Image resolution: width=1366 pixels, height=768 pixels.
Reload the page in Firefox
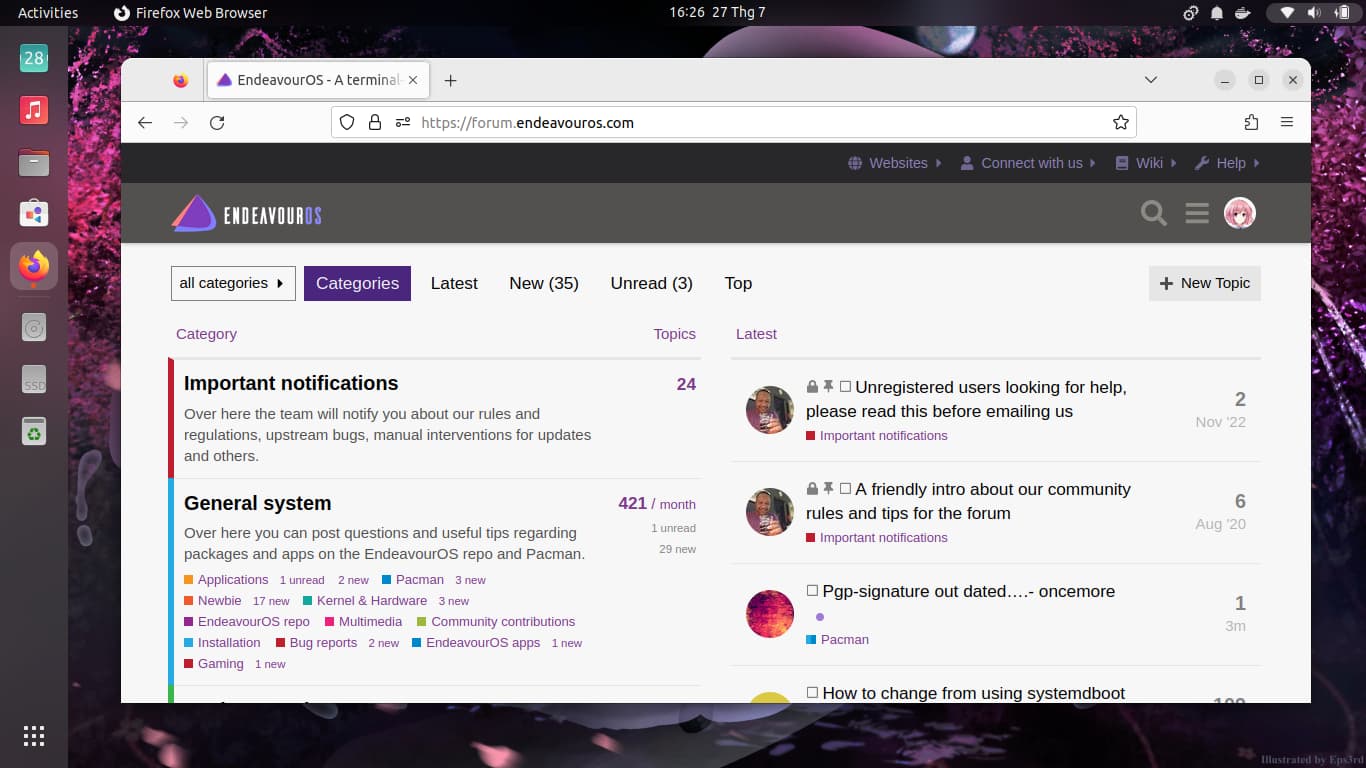click(217, 122)
